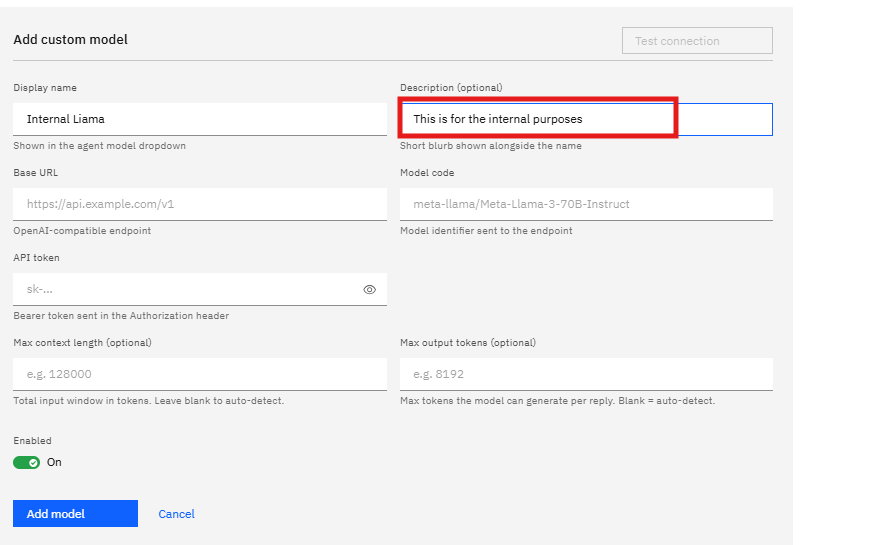Click the 'Display name' label
This screenshot has height=545, width=882.
click(45, 88)
